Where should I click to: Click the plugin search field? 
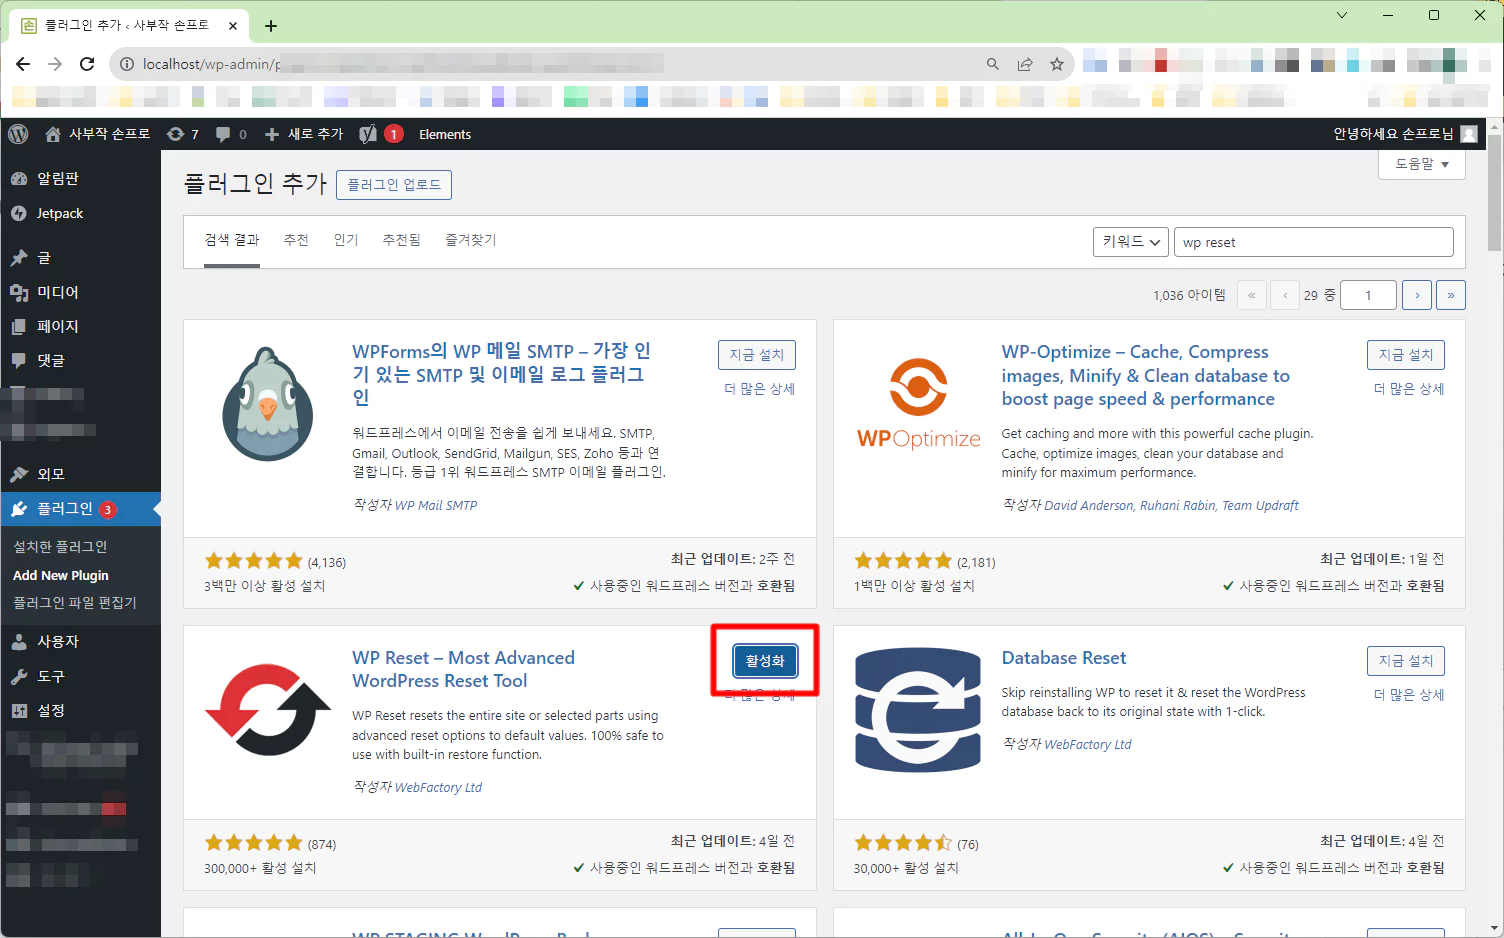(1314, 242)
